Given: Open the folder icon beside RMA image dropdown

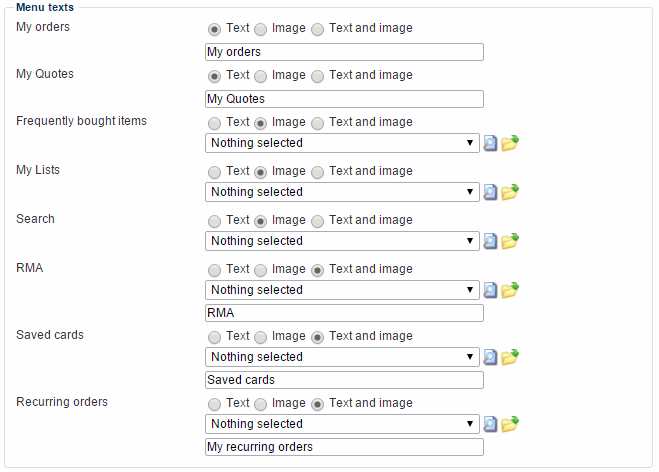Looking at the screenshot, I should tap(510, 290).
